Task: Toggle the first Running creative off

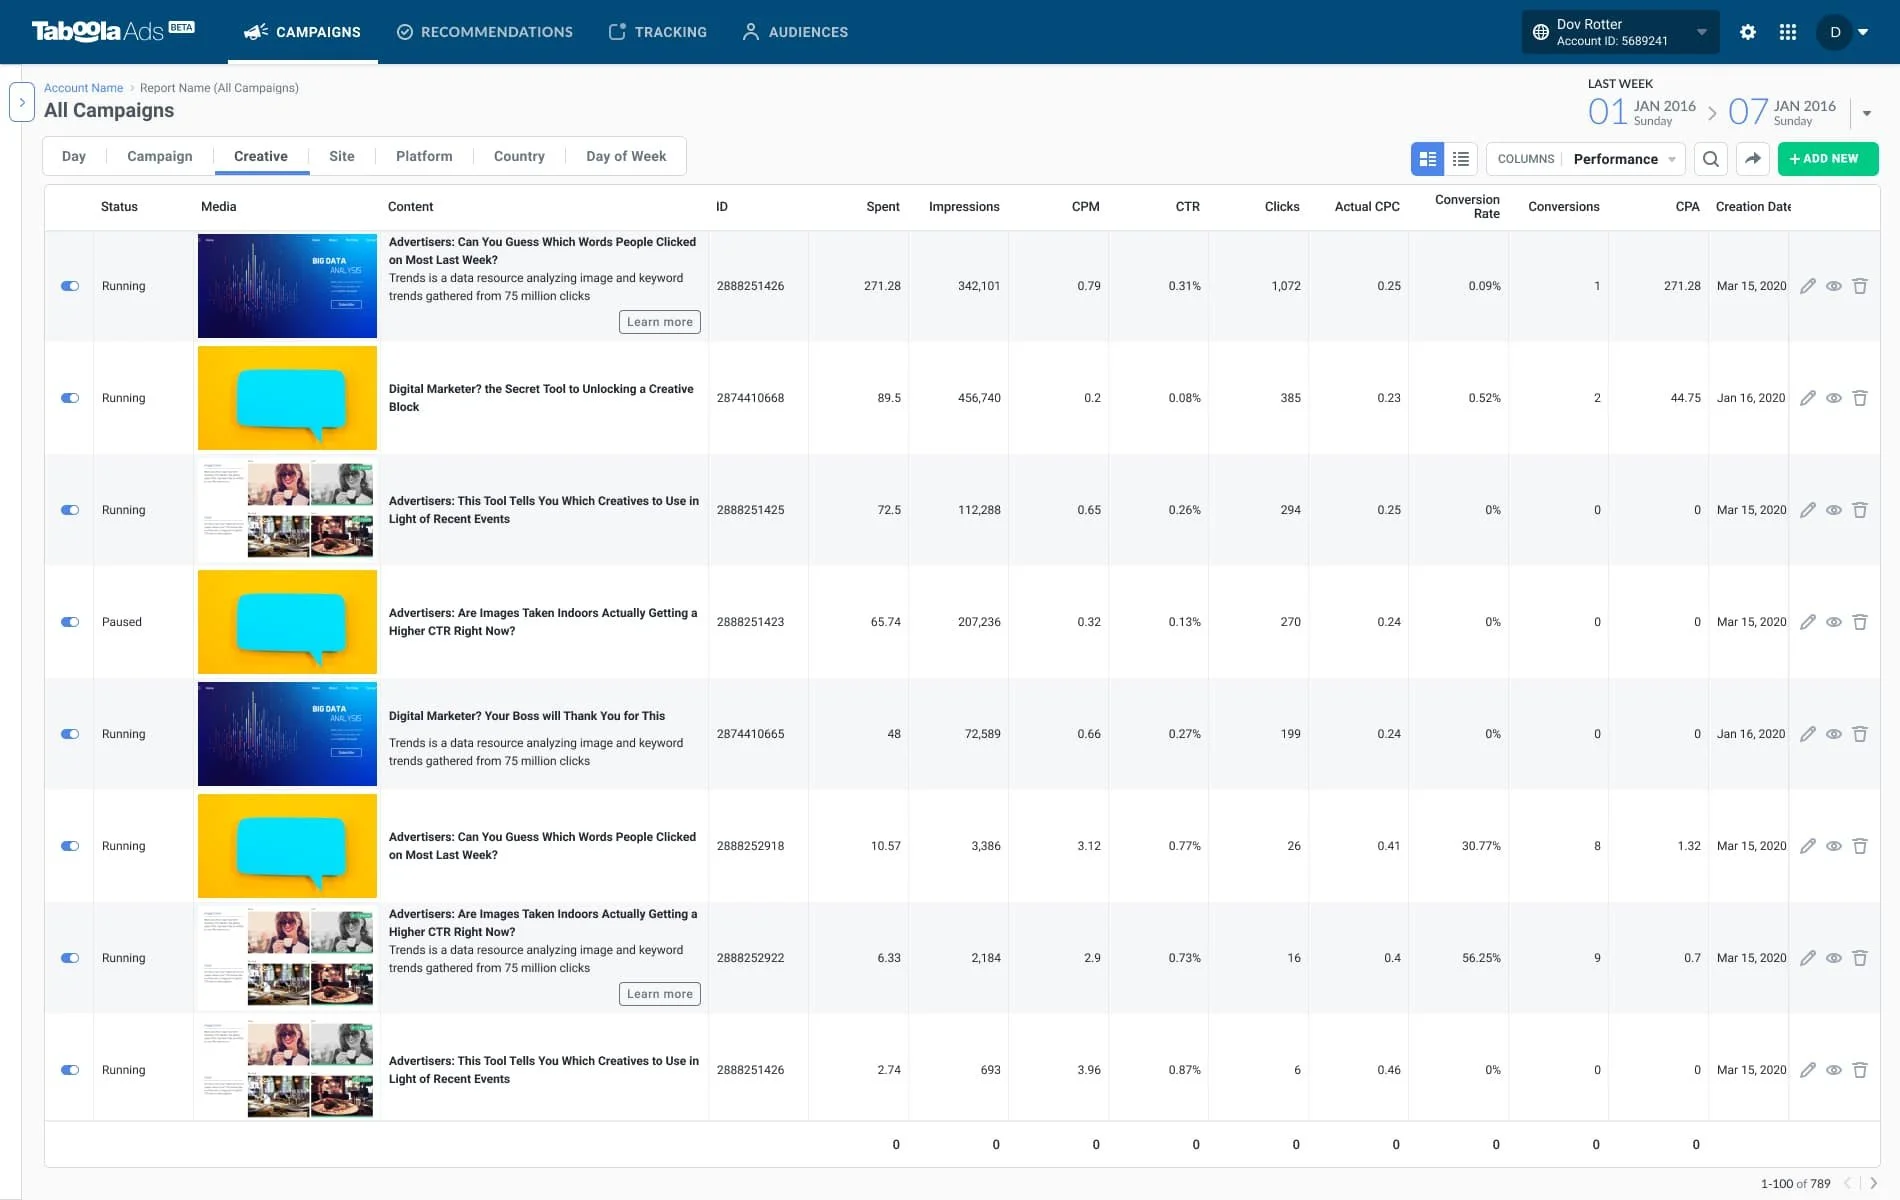Action: click(70, 286)
